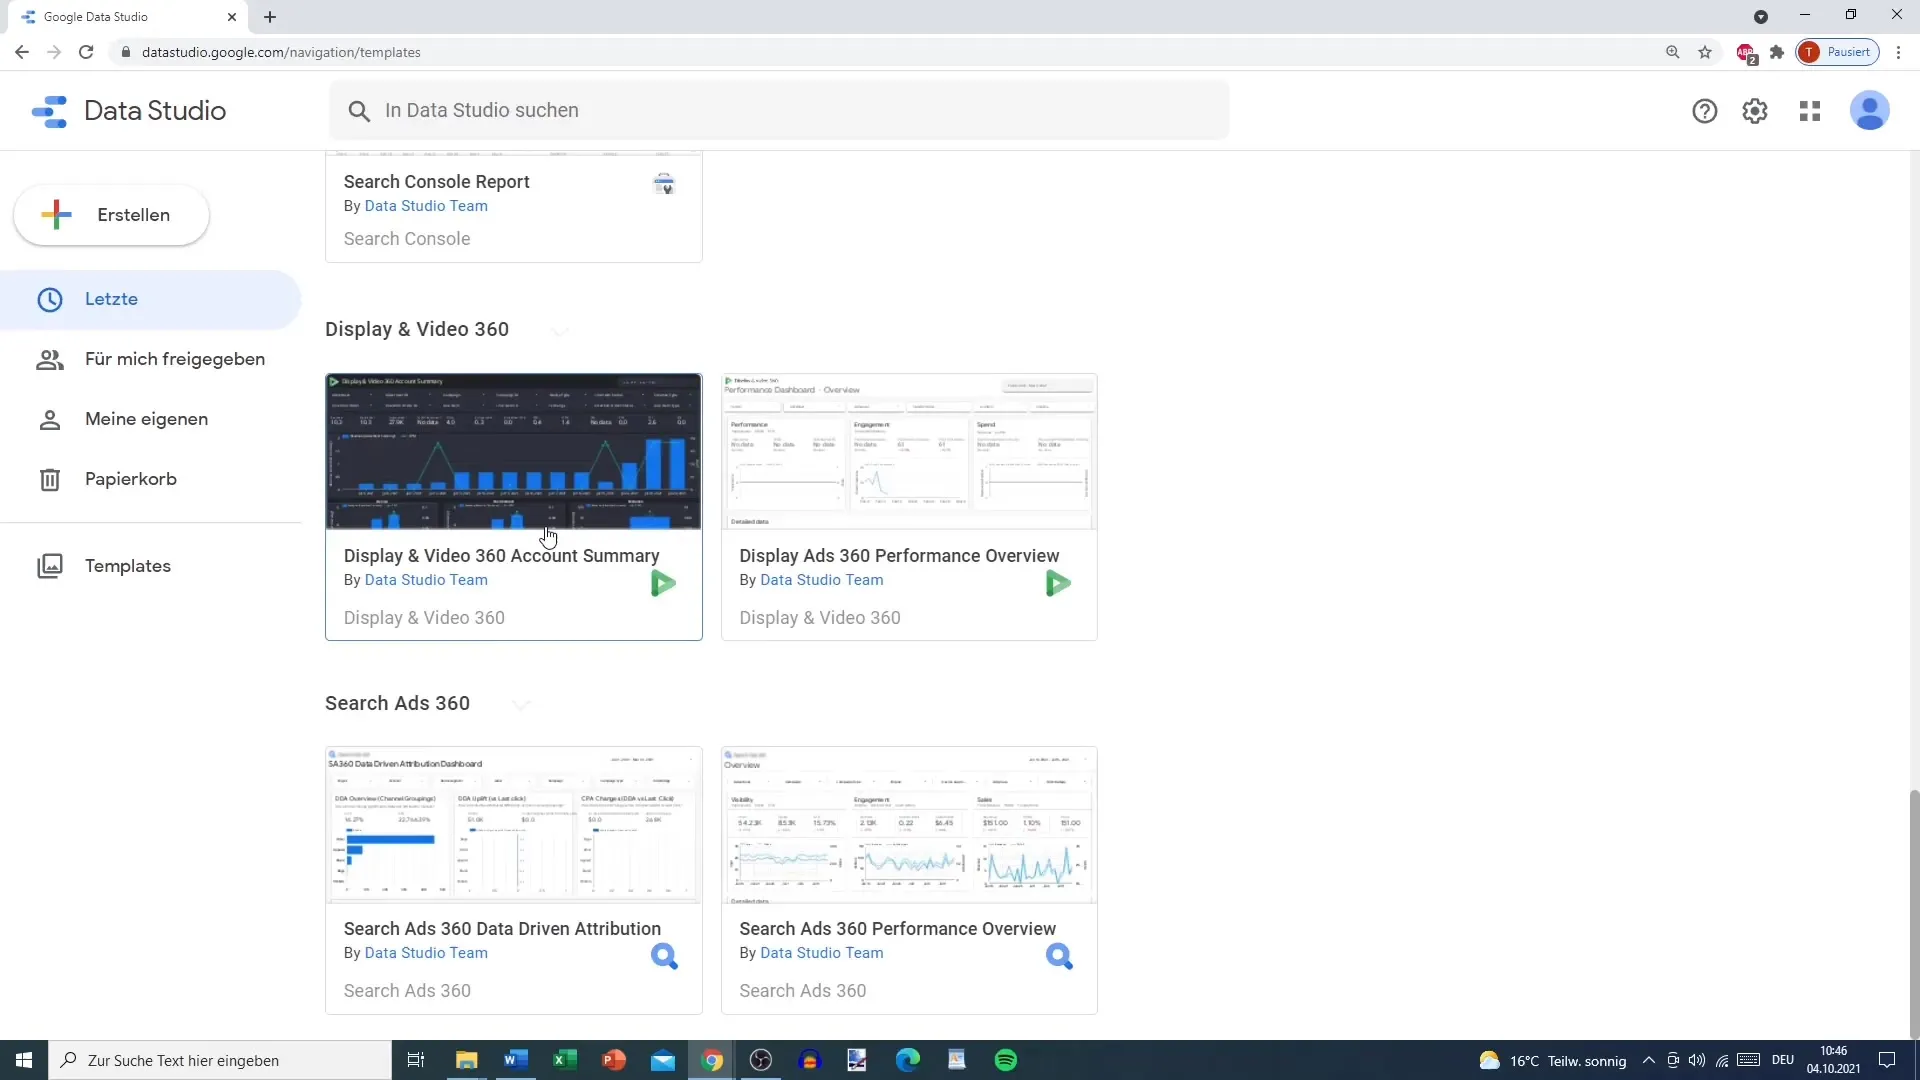Click the adblock extension icon
Image resolution: width=1920 pixels, height=1080 pixels.
coord(1746,53)
